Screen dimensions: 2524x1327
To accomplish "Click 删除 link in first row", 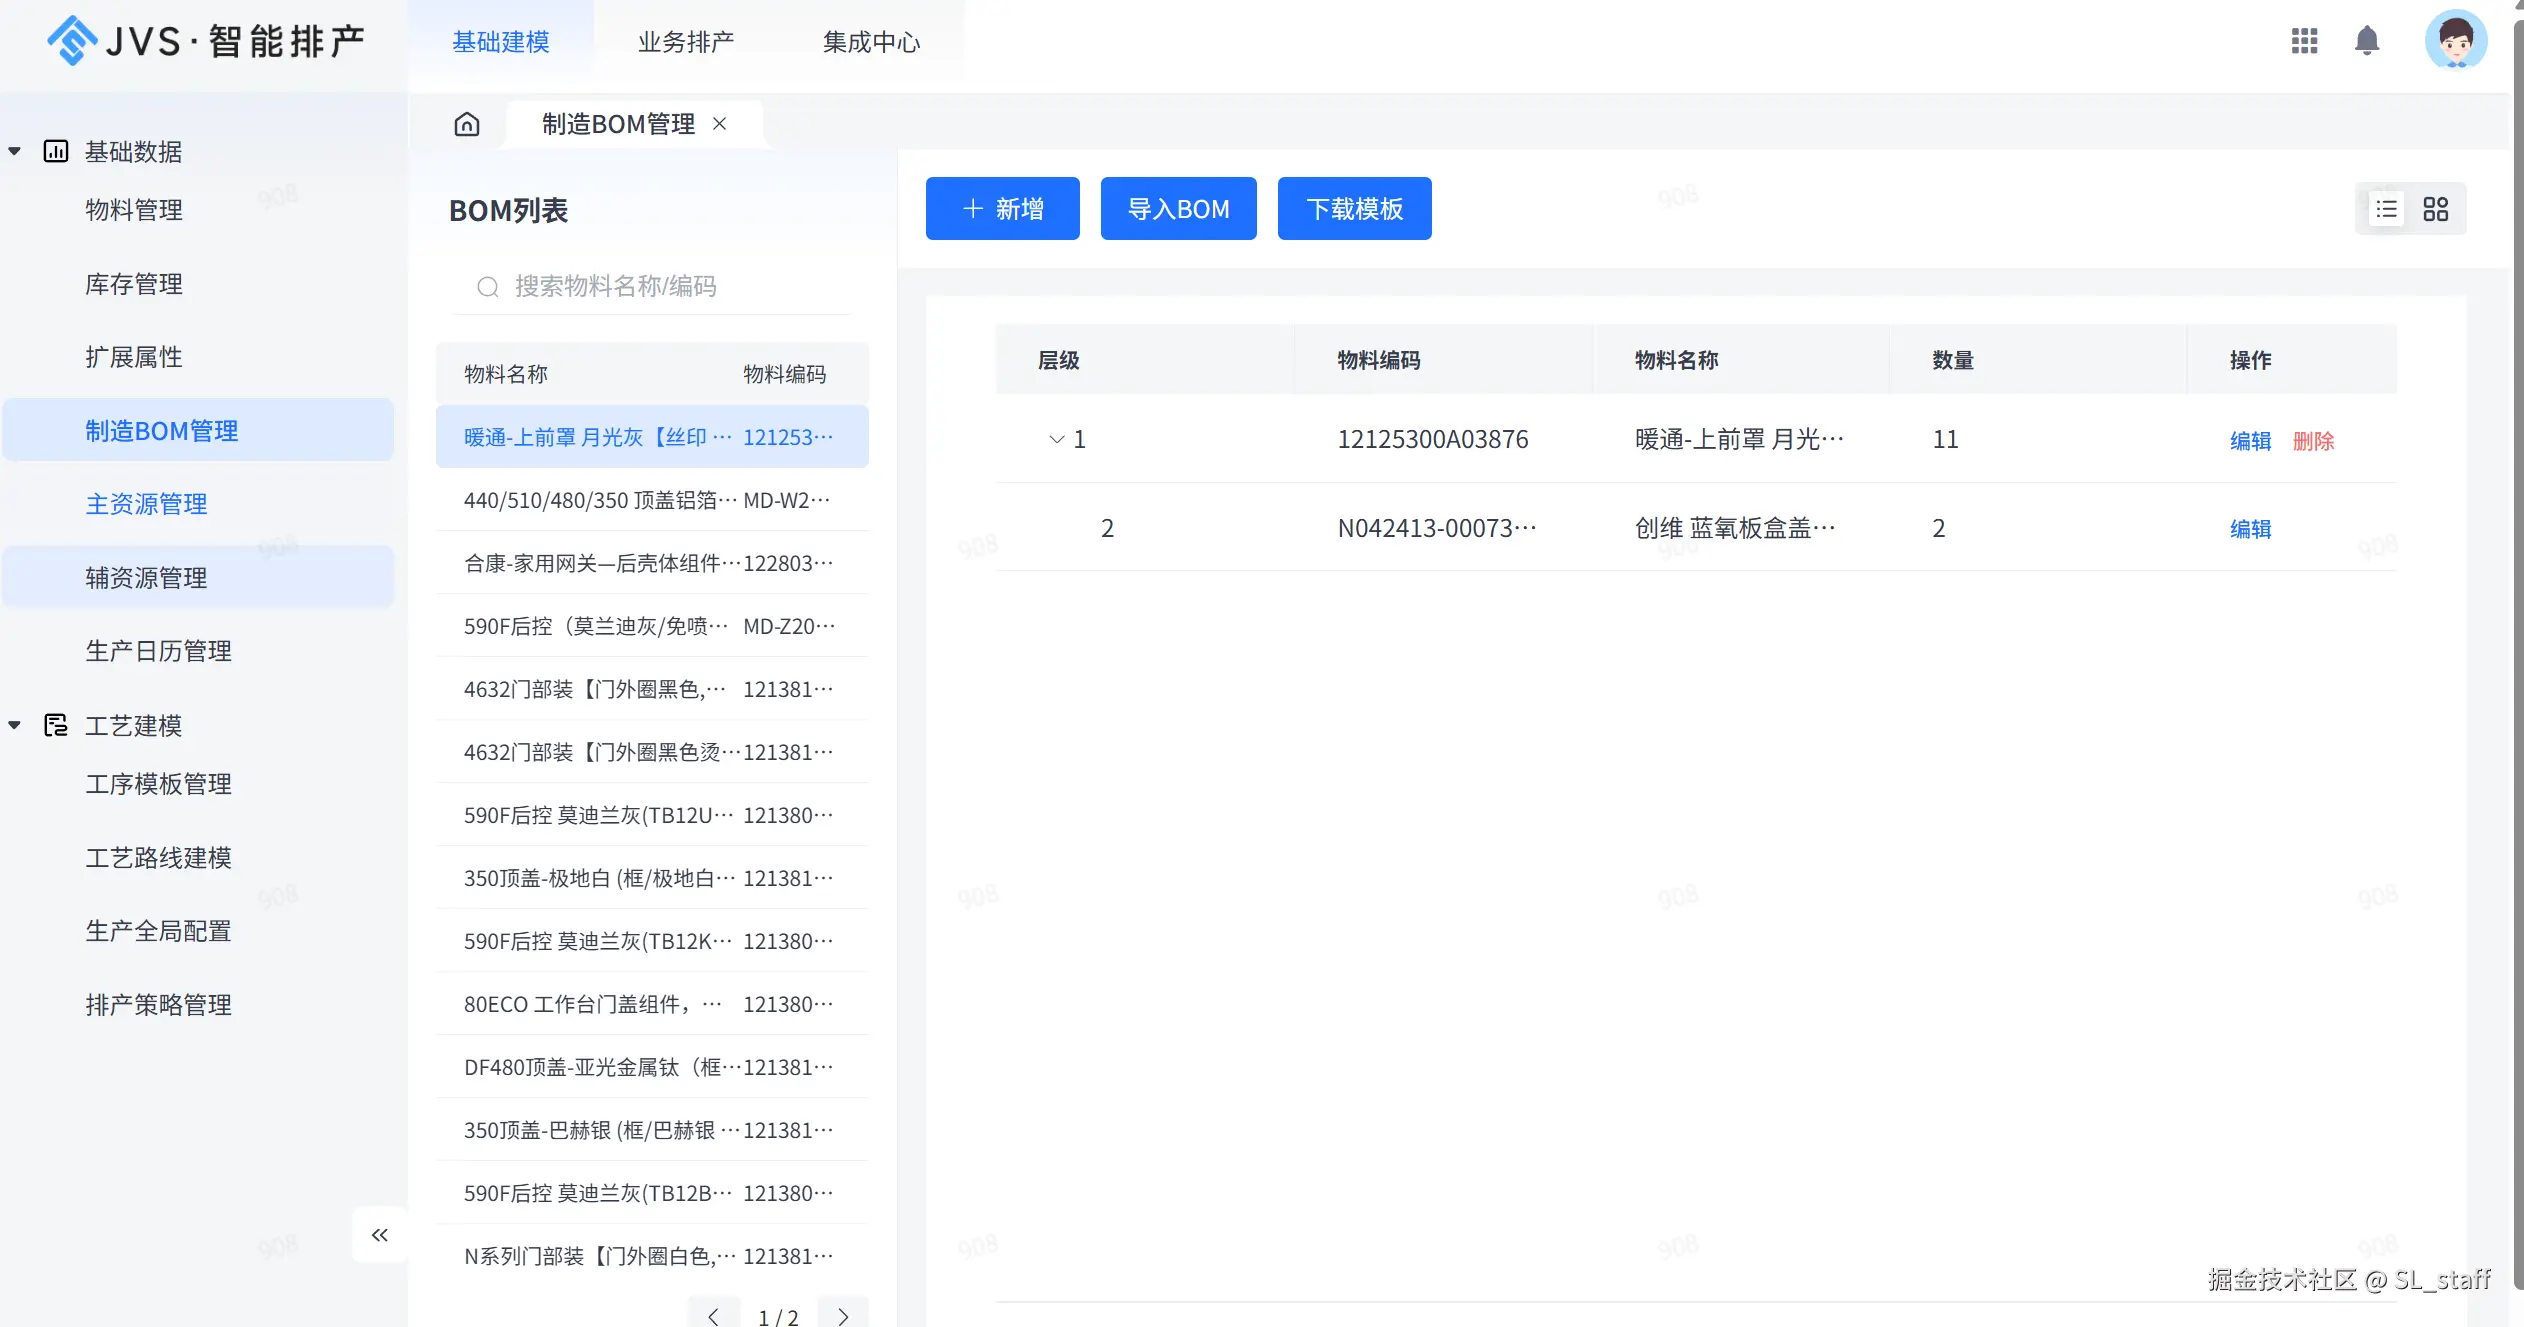I will tap(2313, 441).
